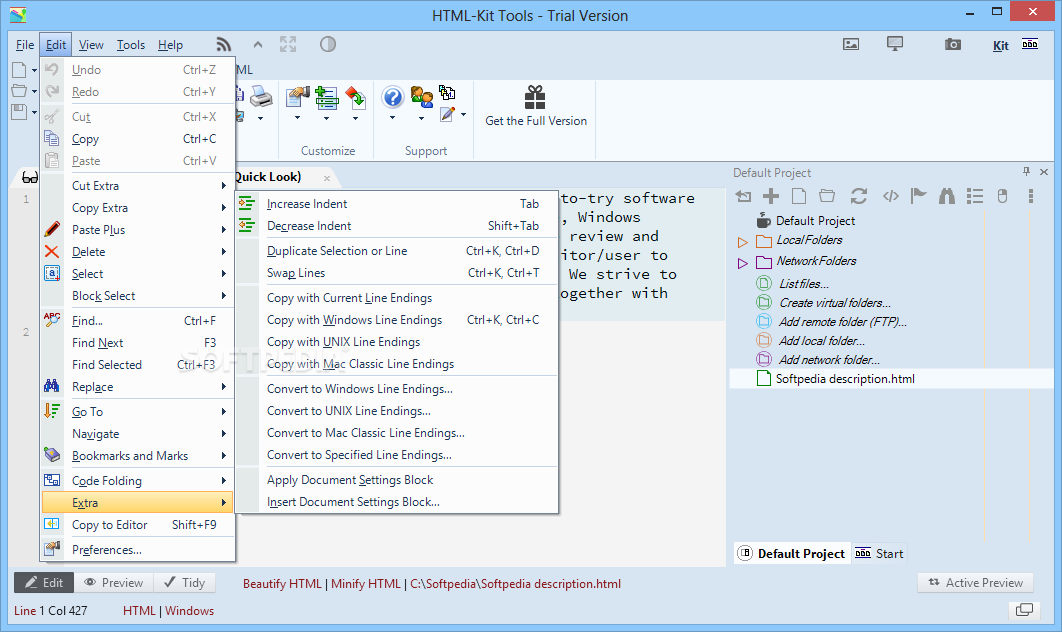This screenshot has height=632, width=1062.
Task: Click the refresh icon in project panel
Action: click(859, 196)
